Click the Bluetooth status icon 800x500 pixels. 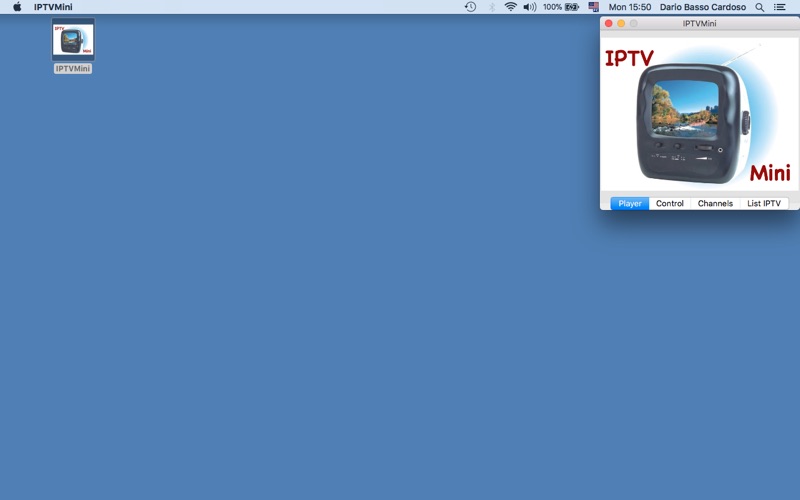(x=492, y=7)
